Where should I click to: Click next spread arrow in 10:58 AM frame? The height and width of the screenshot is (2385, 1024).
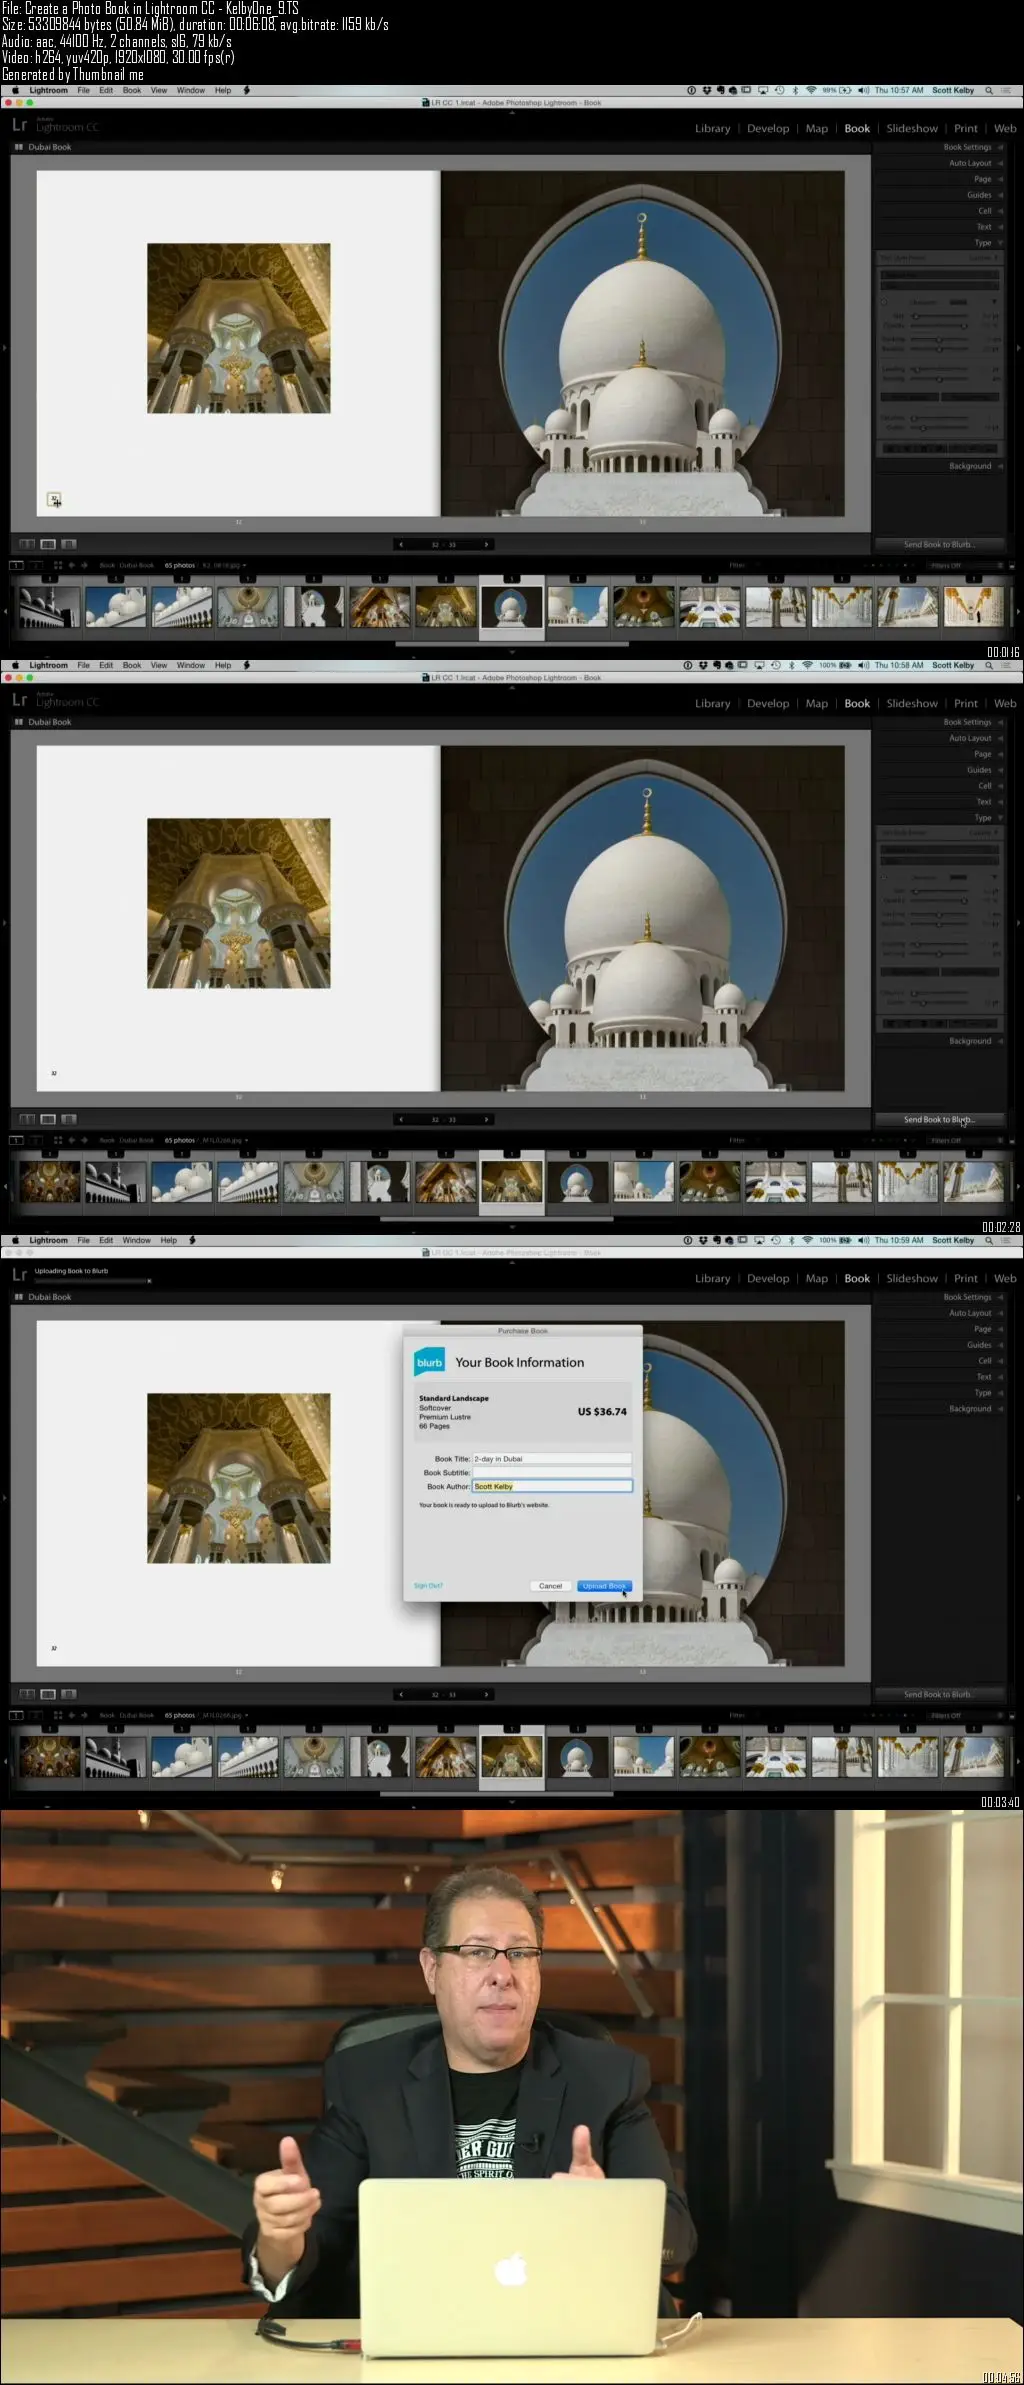(x=486, y=1120)
